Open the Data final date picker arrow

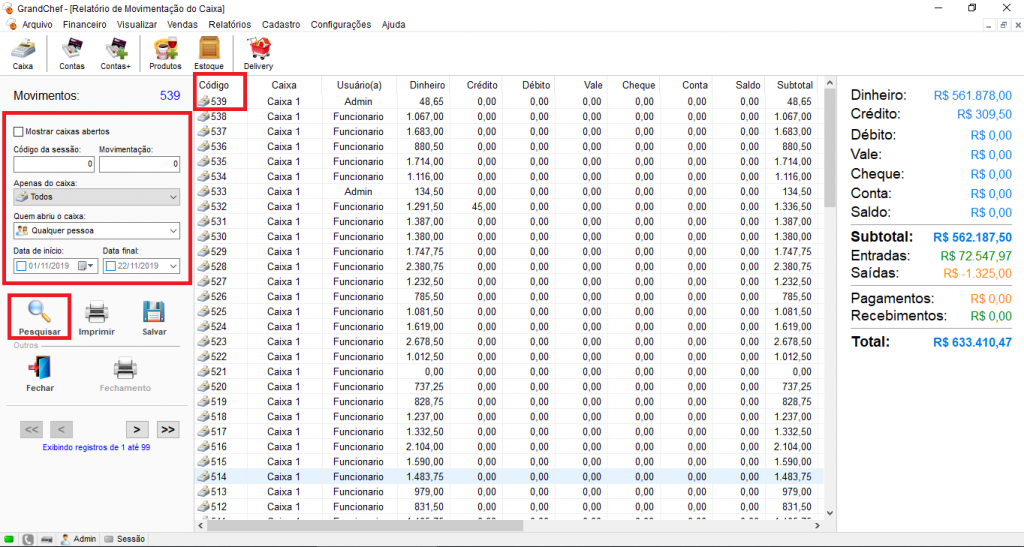click(173, 266)
